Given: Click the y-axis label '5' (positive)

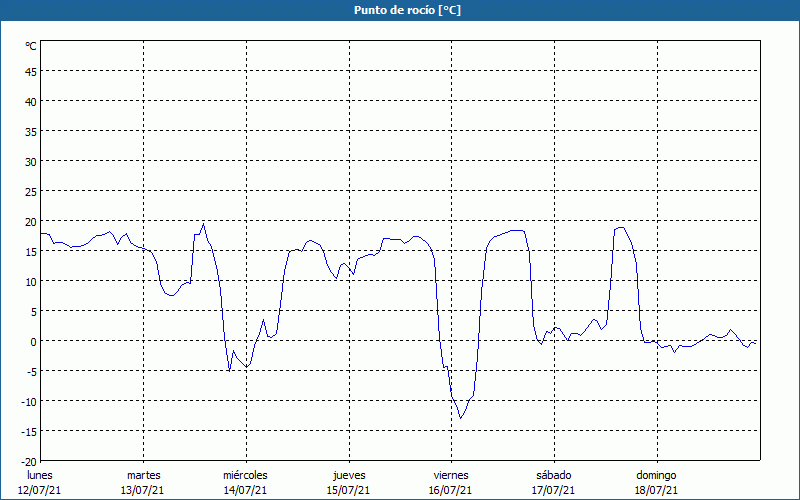Looking at the screenshot, I should [34, 312].
